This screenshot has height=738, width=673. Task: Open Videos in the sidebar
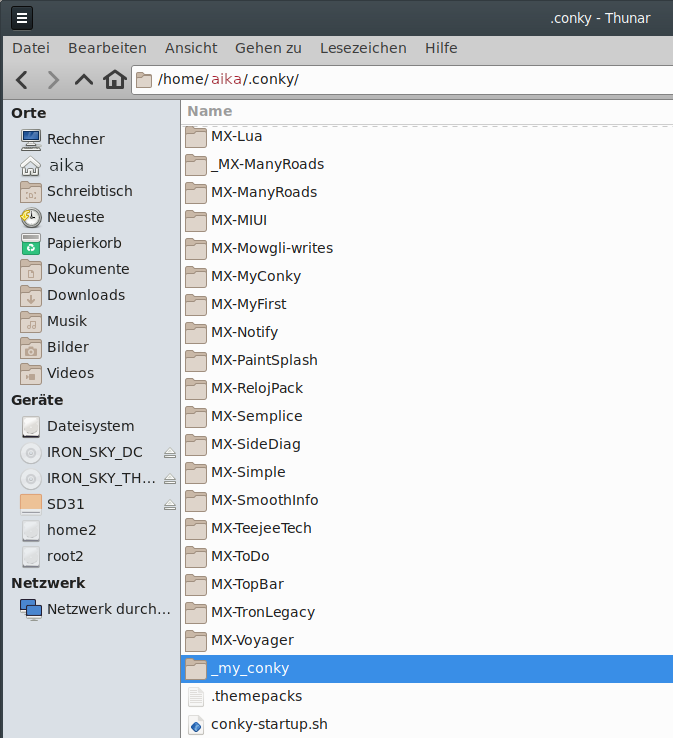tap(57, 373)
